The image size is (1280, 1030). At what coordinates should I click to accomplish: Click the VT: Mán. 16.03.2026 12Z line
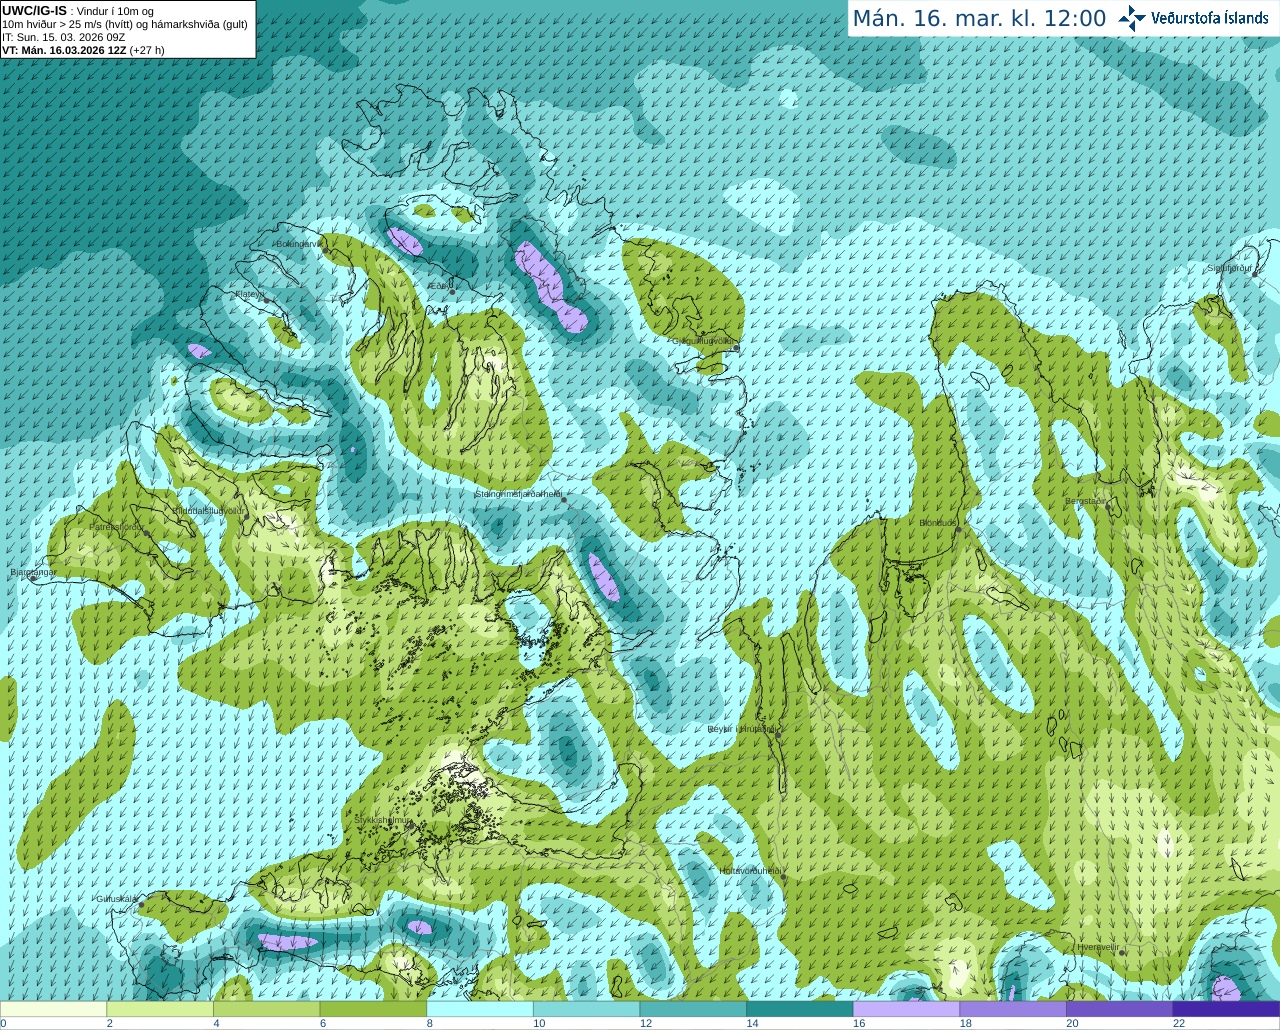click(83, 50)
